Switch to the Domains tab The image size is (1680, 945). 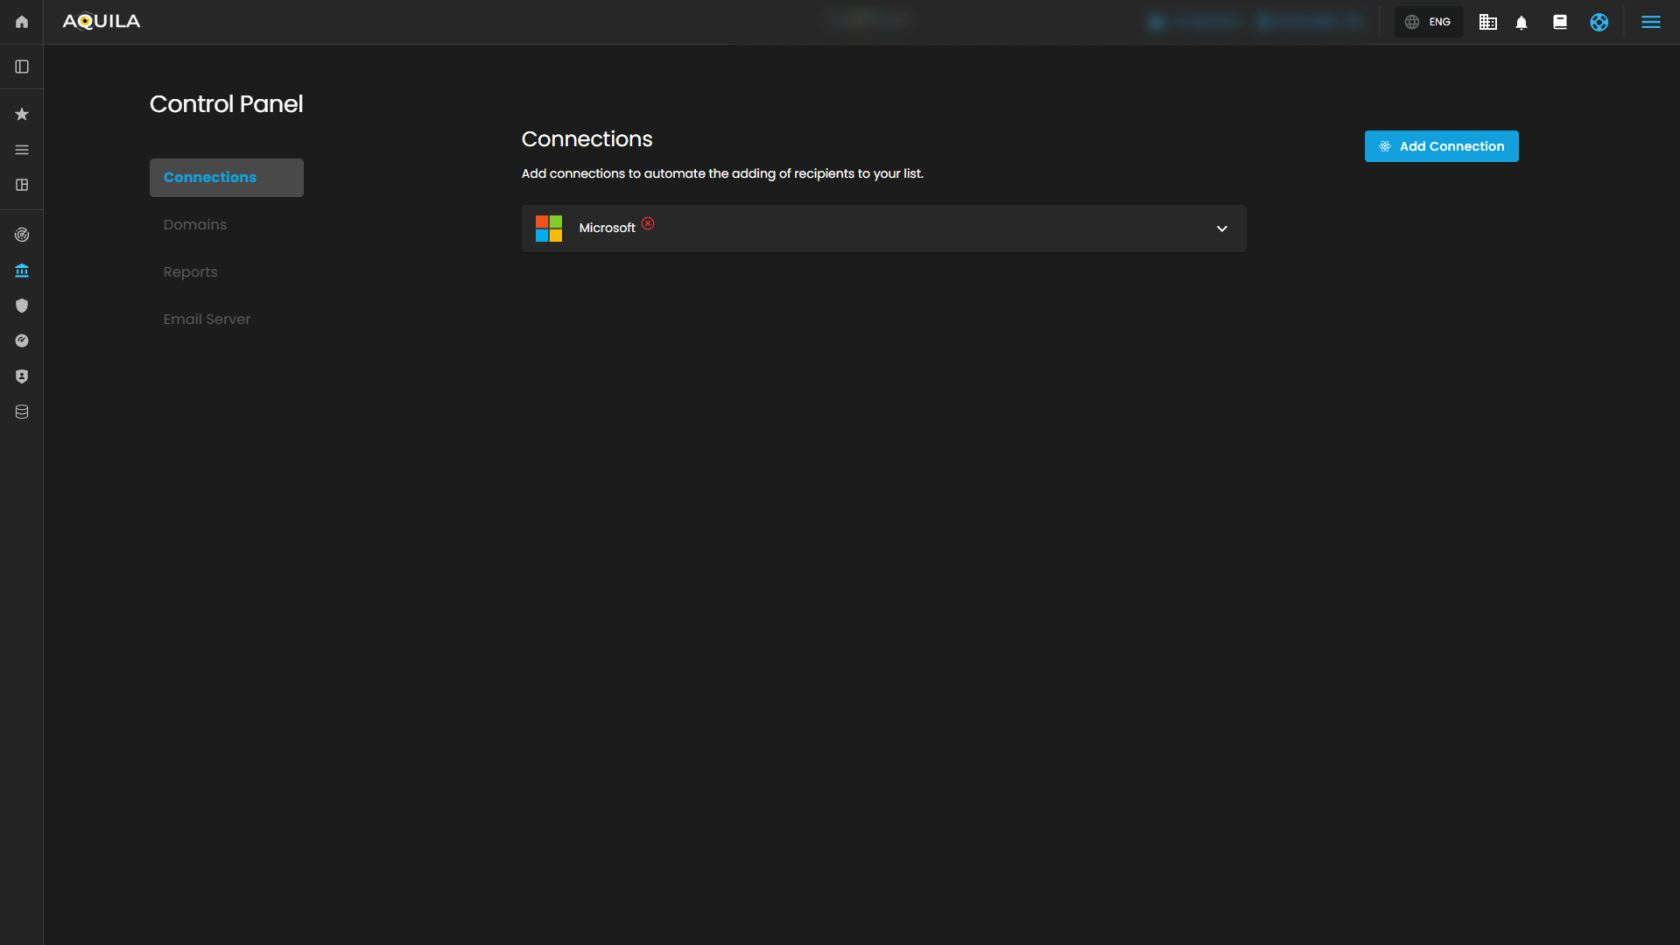pos(195,224)
